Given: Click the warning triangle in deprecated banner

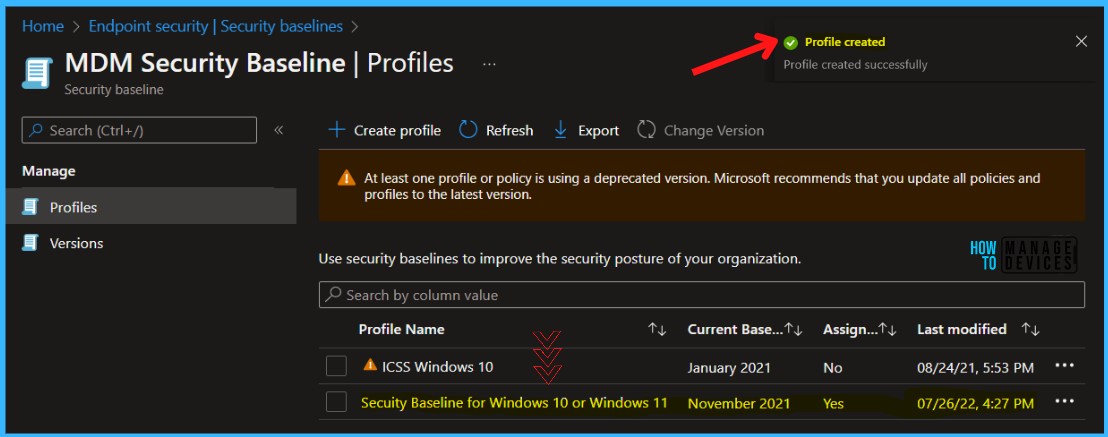Looking at the screenshot, I should pyautogui.click(x=346, y=177).
